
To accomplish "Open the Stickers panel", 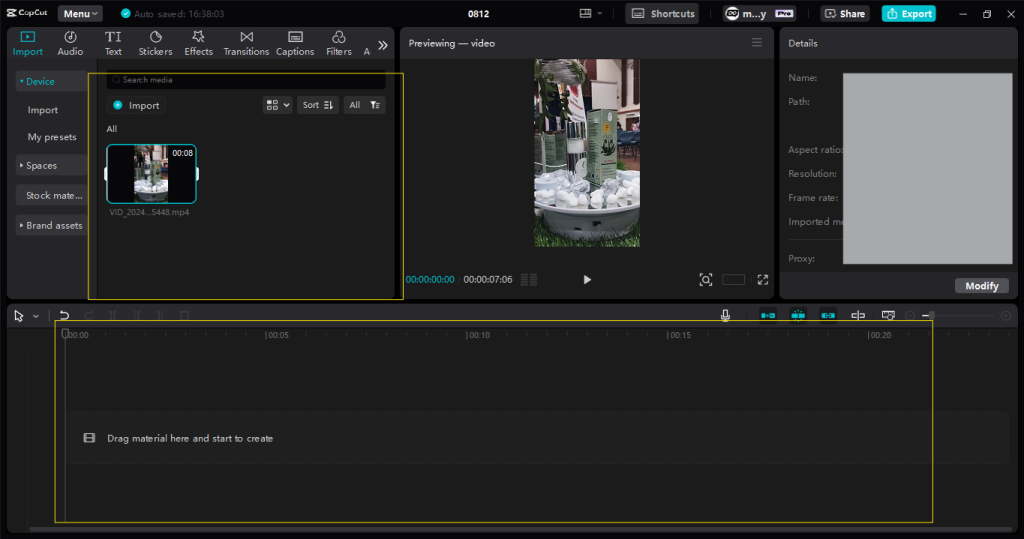I will [155, 43].
